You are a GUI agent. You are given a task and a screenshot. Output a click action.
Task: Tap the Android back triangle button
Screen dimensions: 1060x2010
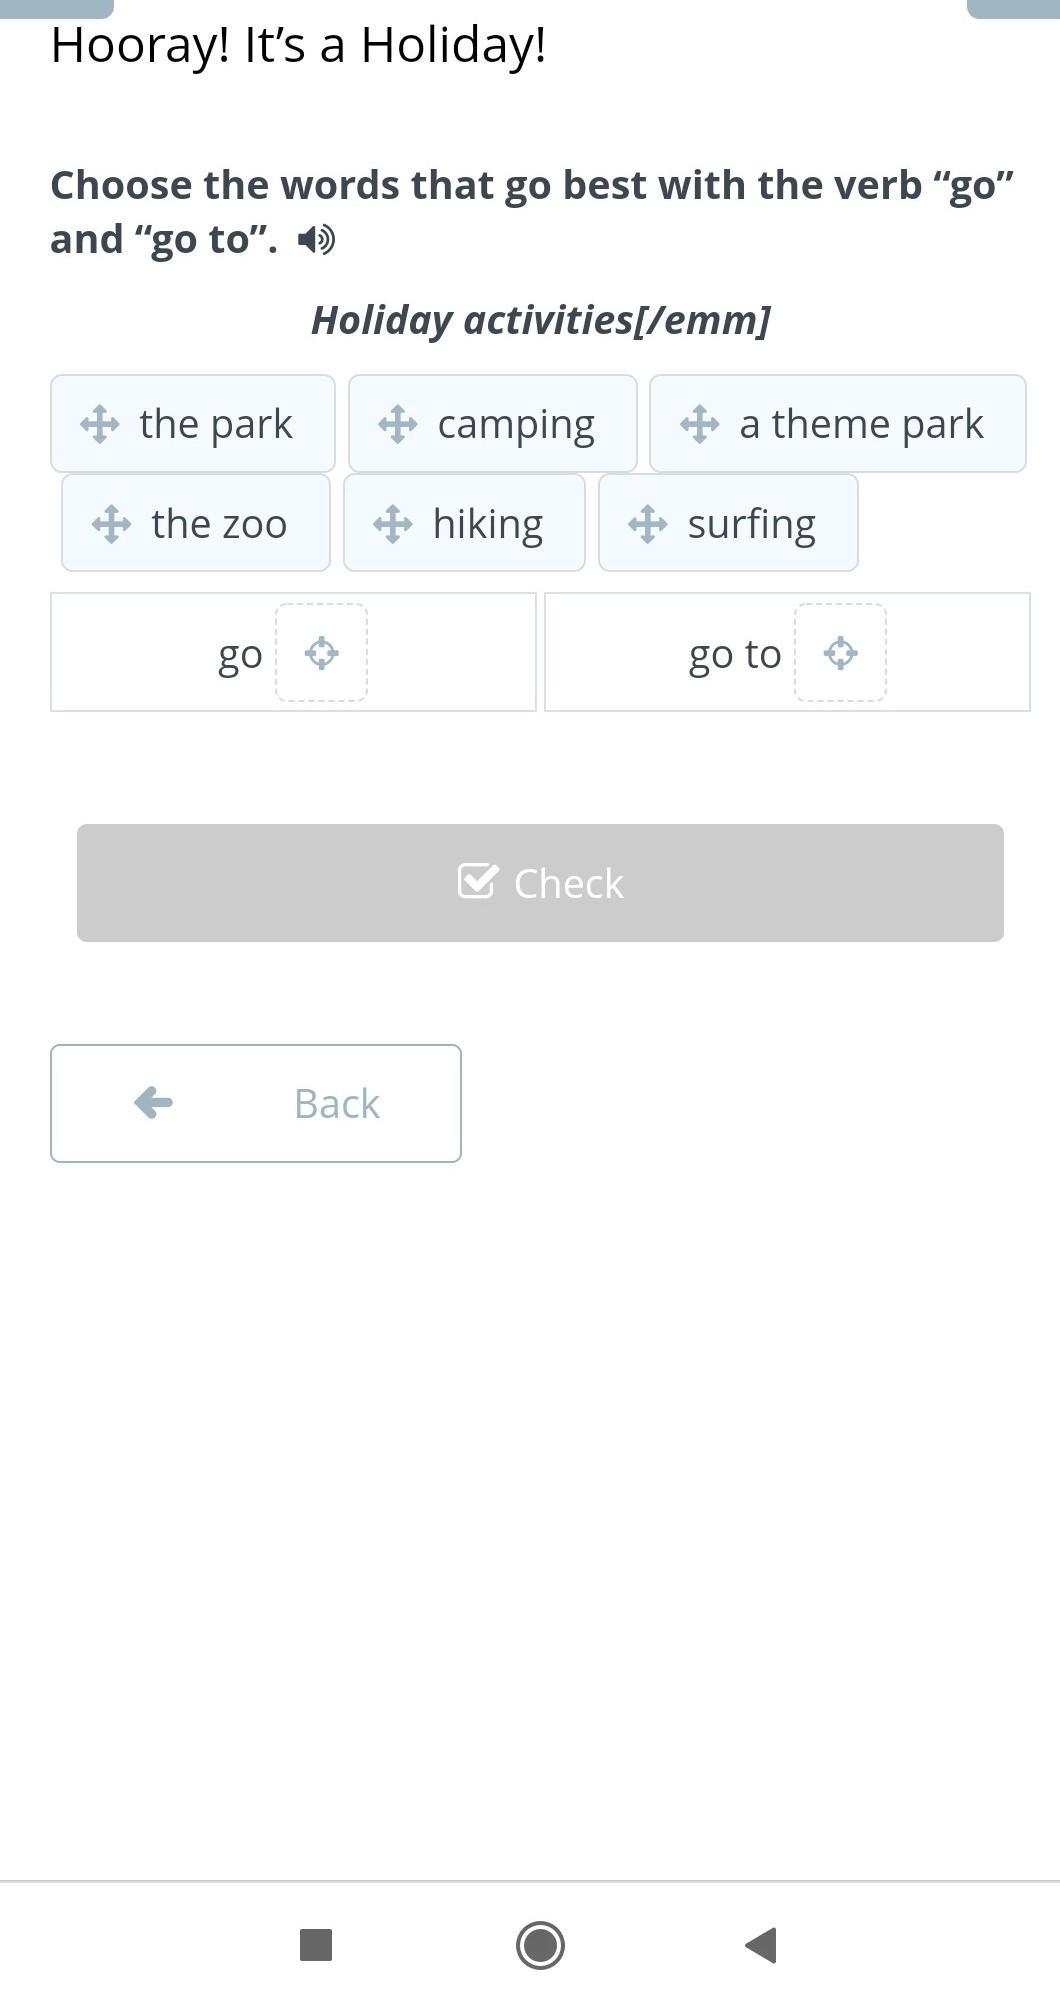pos(762,1945)
